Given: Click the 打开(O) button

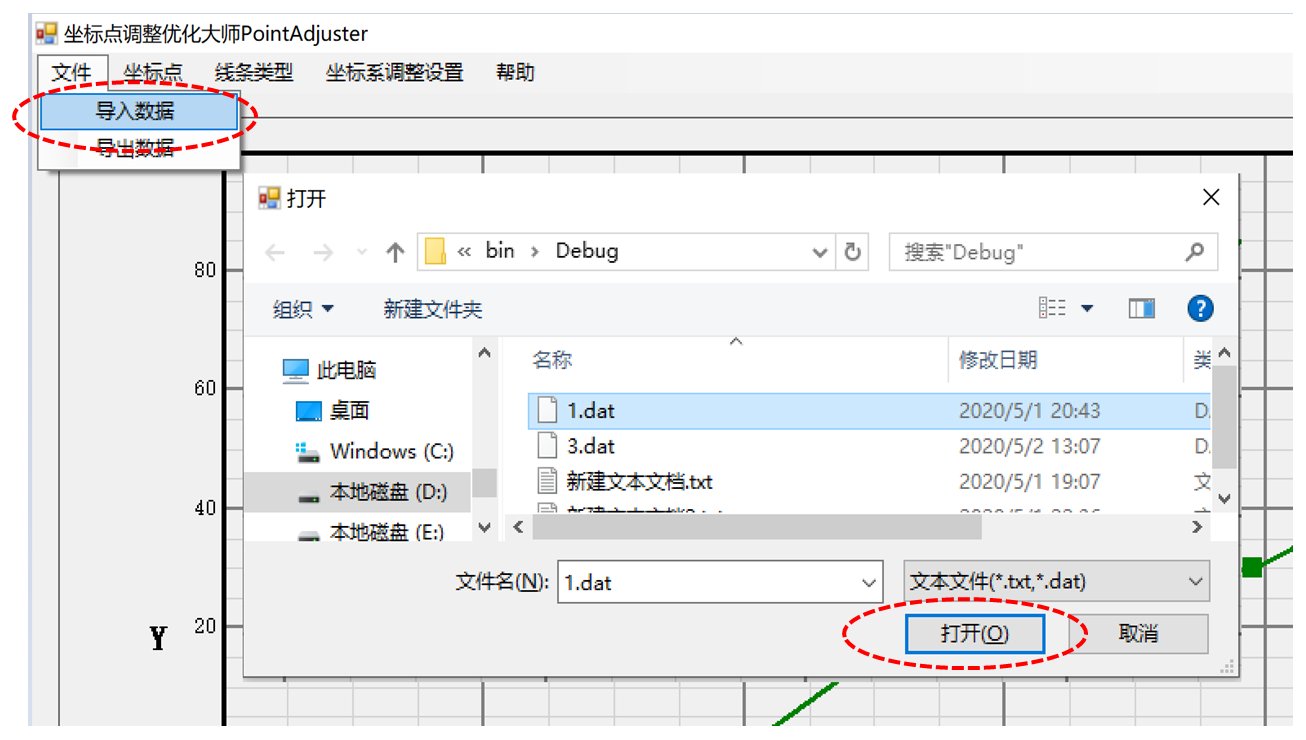Looking at the screenshot, I should (x=975, y=634).
